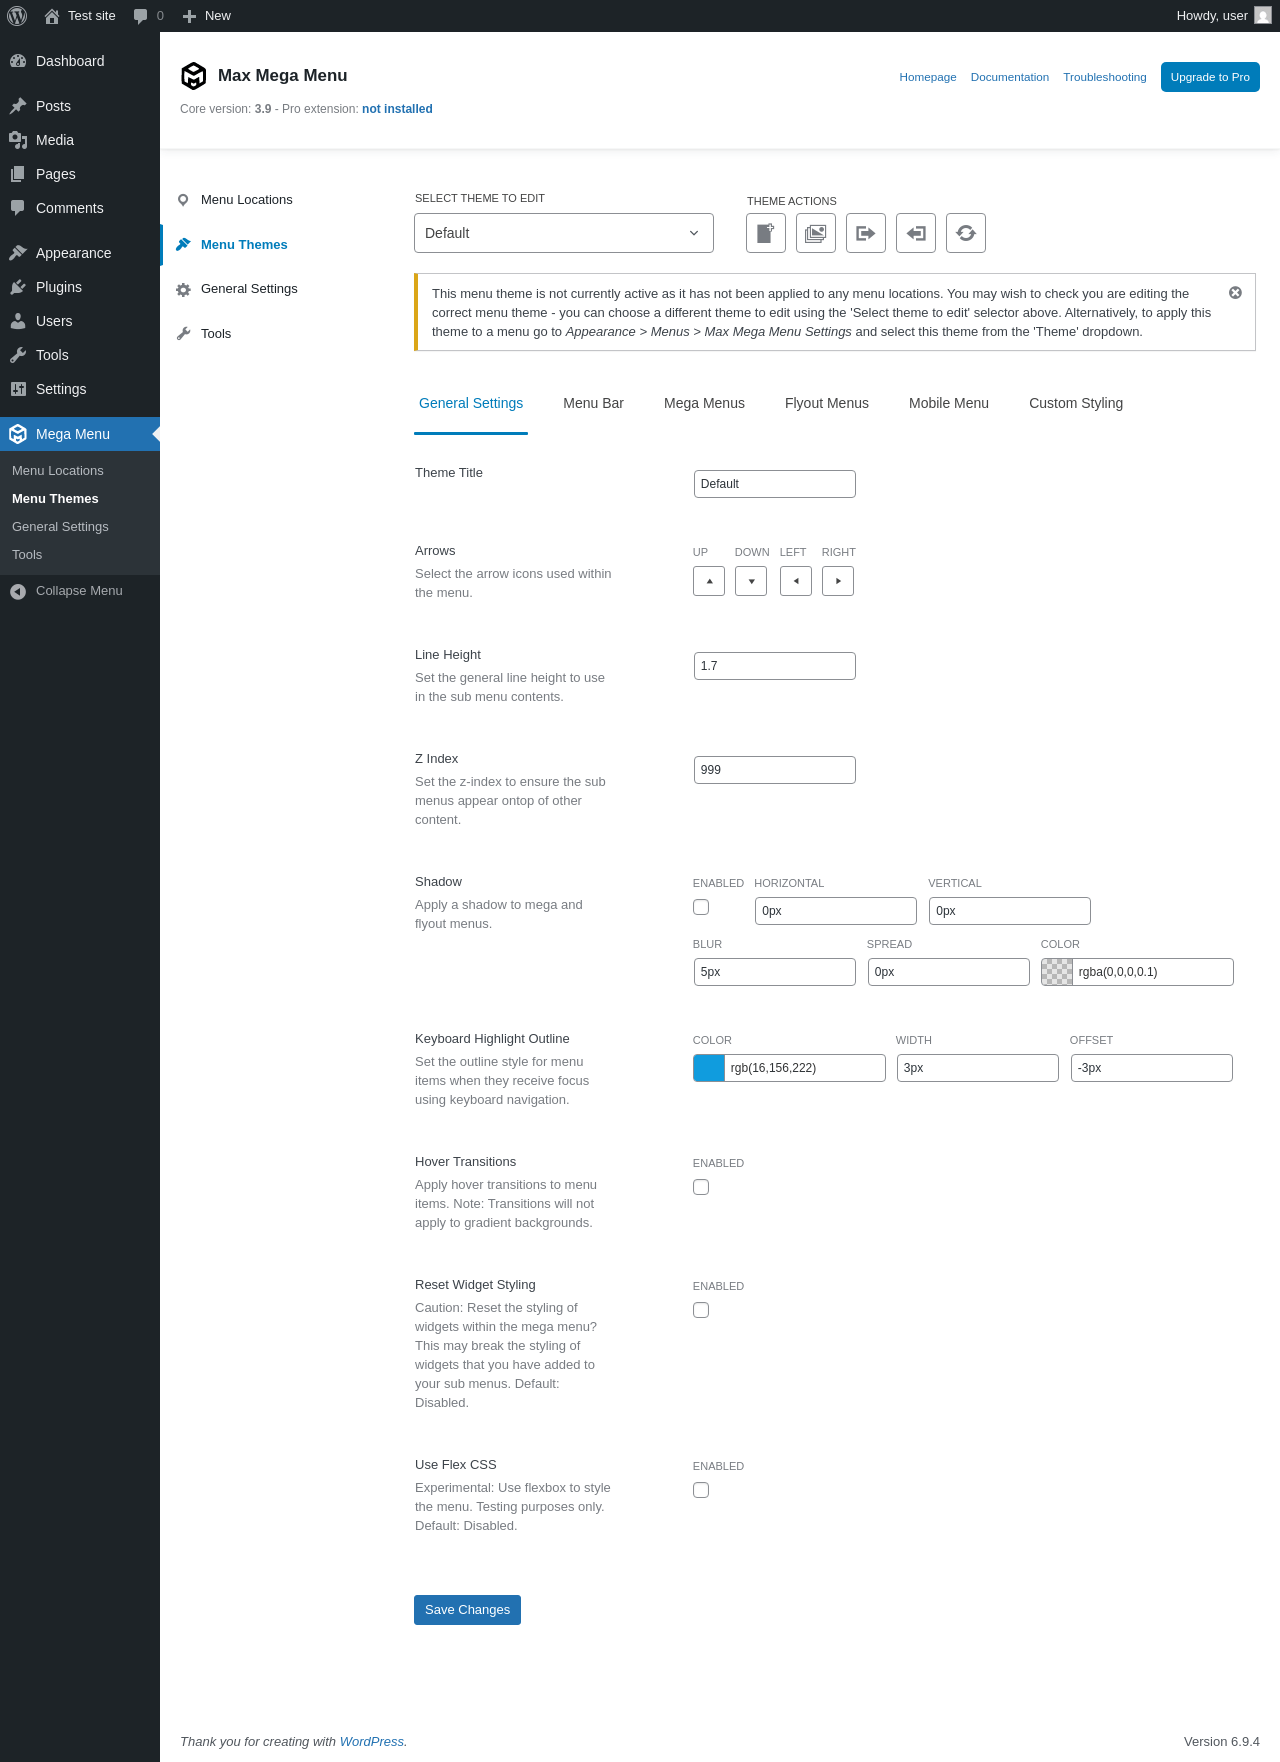Screen dimensions: 1280x1762
Task: Switch to the Custom Styling tab
Action: (1076, 403)
